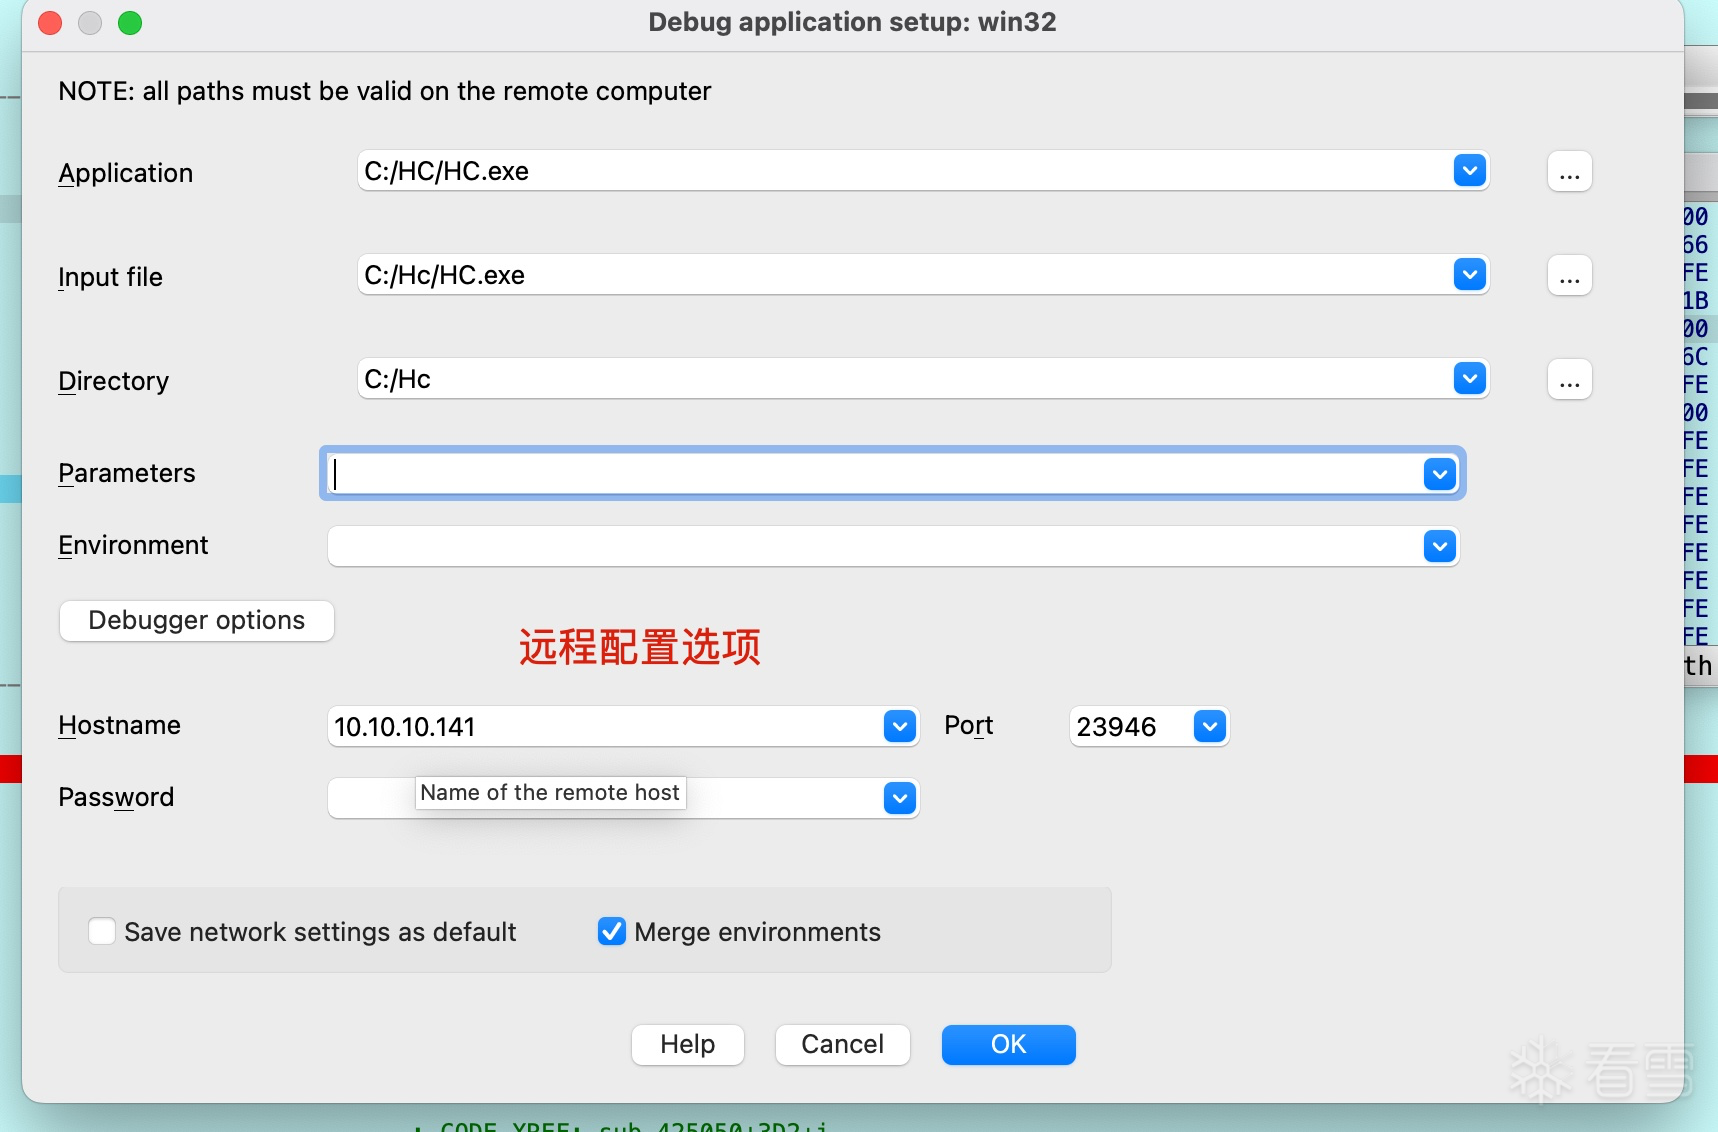This screenshot has width=1718, height=1132.
Task: Click the dialog title Debug application setup: win32
Action: (852, 22)
